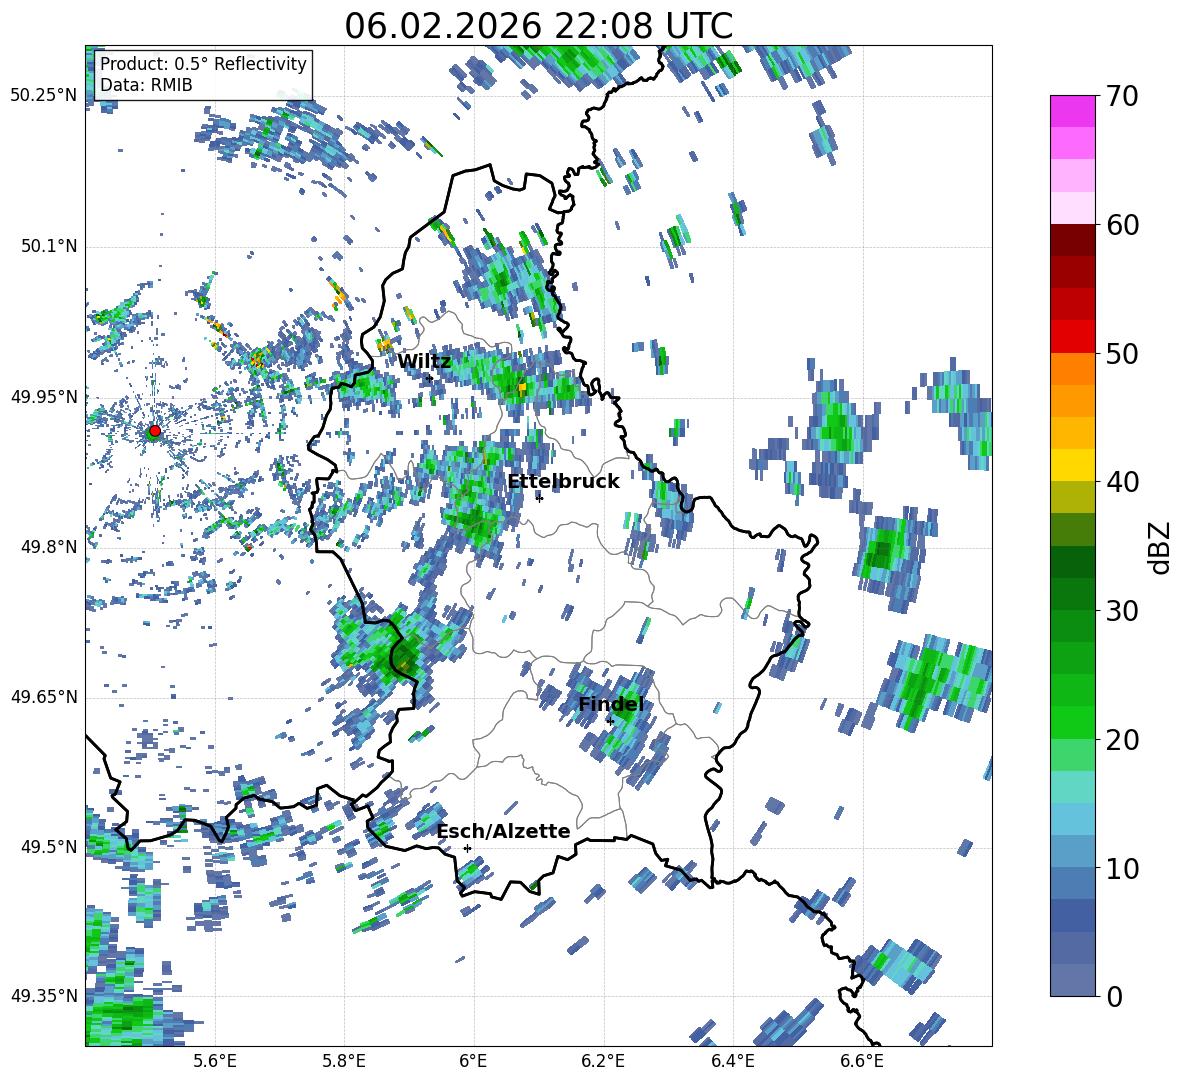Click the 50 dBZ colorbar tick label
This screenshot has height=1081, width=1184.
1121,353
